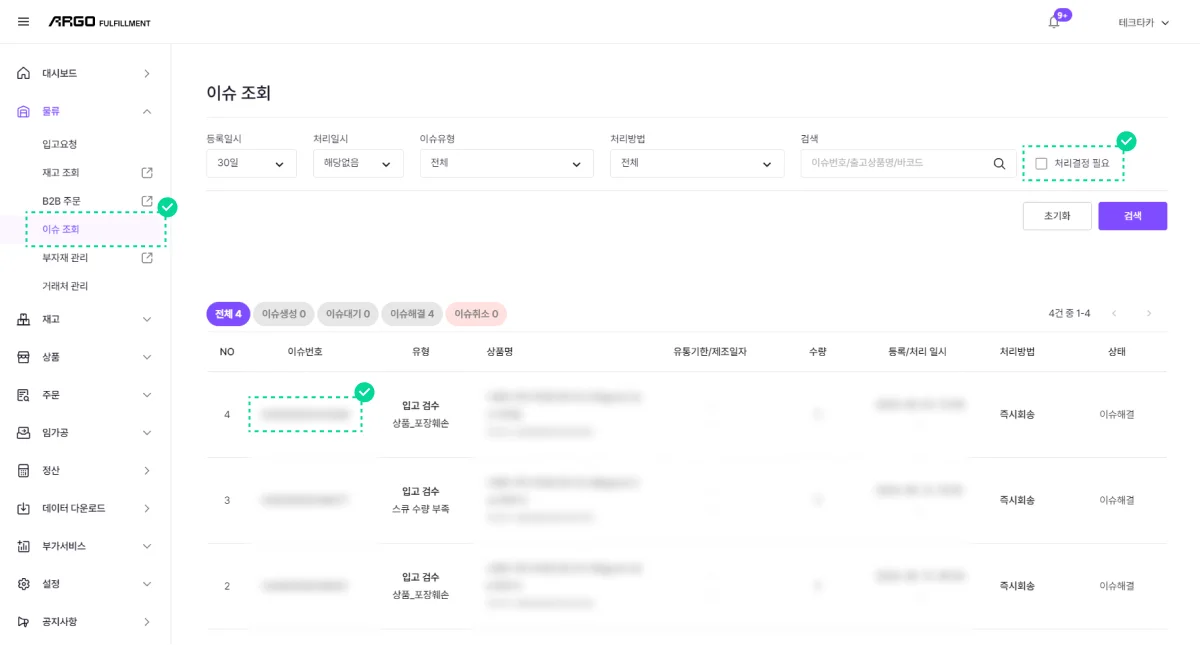This screenshot has width=1200, height=655.
Task: Open the 등록일시 30일 dropdown
Action: pyautogui.click(x=250, y=162)
